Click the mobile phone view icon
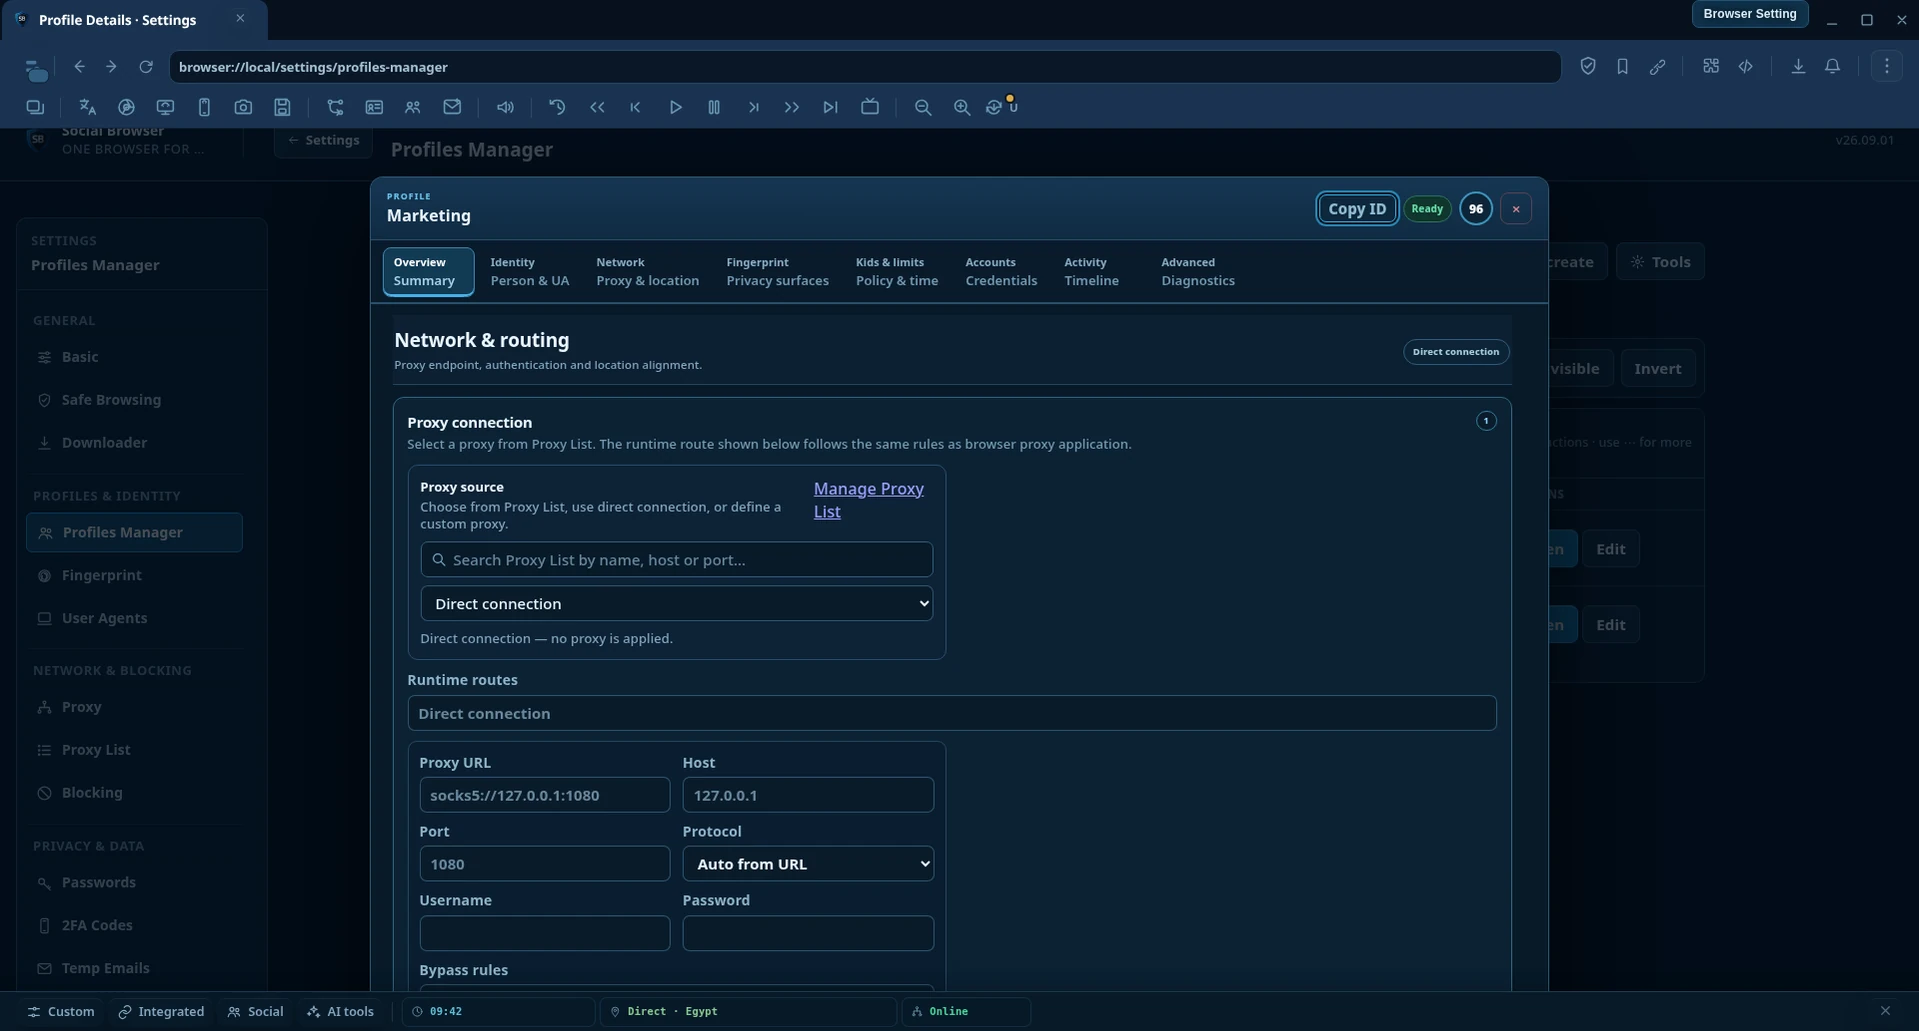1919x1031 pixels. tap(204, 107)
